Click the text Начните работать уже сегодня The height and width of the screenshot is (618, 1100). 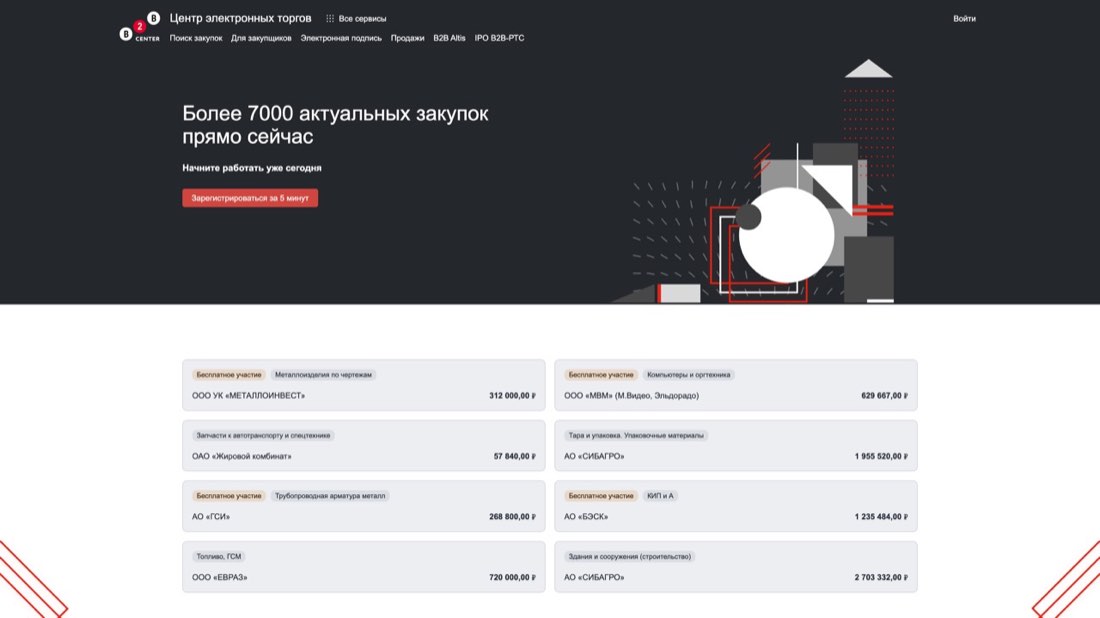click(x=252, y=168)
